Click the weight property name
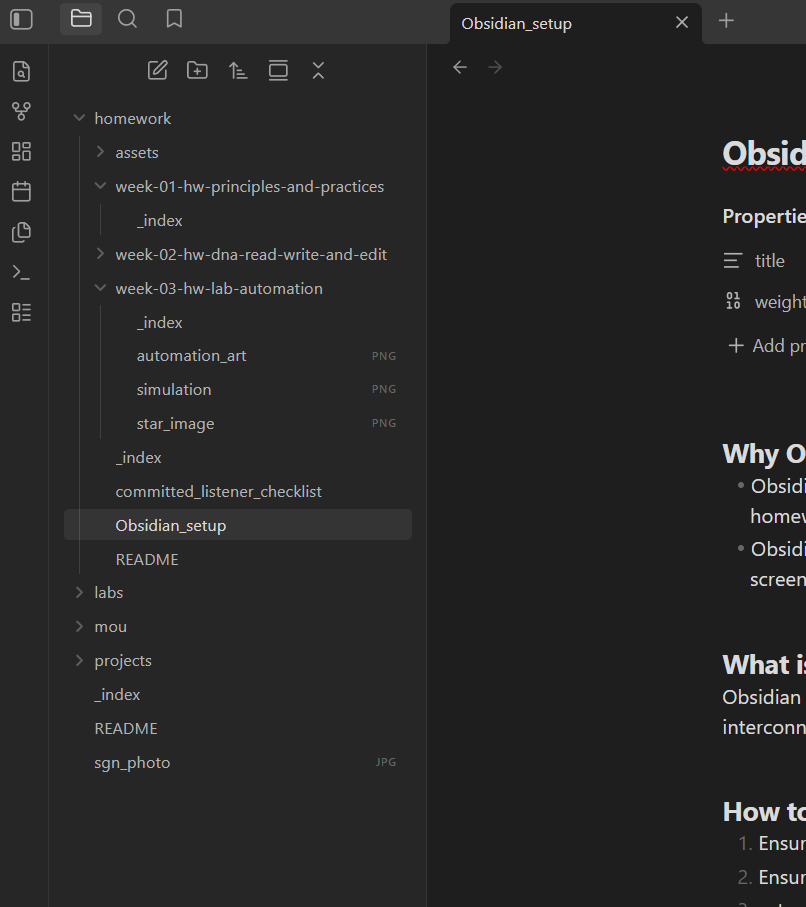The image size is (806, 907). (x=780, y=302)
